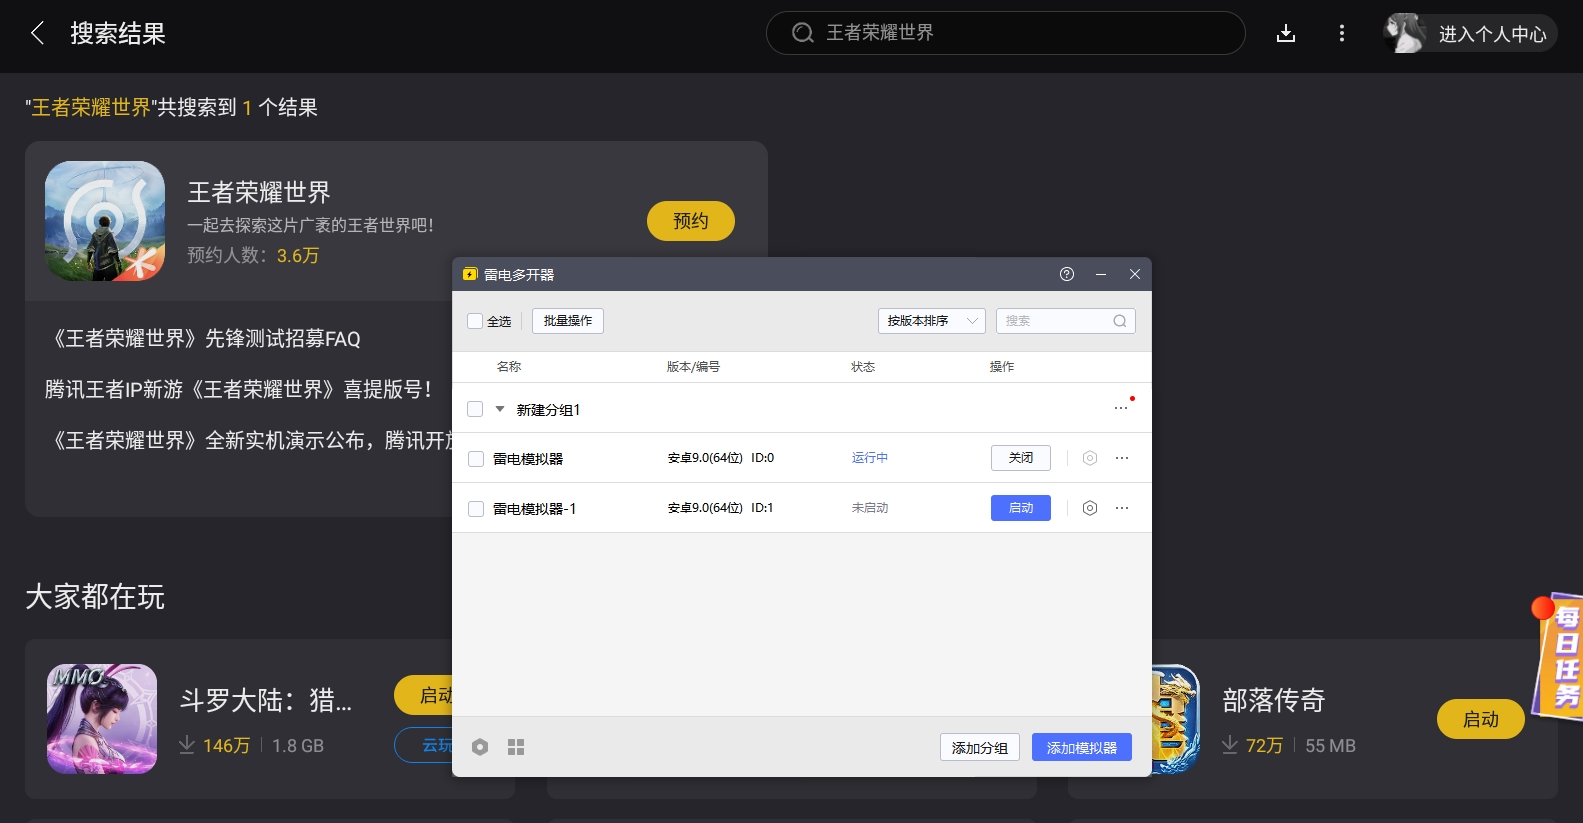Click the 添加模拟器 button
This screenshot has width=1583, height=823.
[x=1081, y=747]
